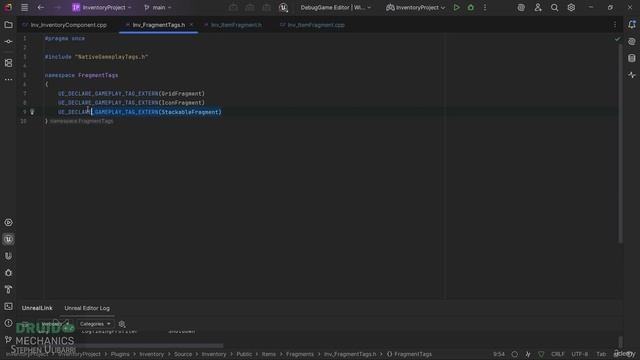The width and height of the screenshot is (640, 360).
Task: Open InventoryProject run configuration dropdown
Action: point(416,7)
